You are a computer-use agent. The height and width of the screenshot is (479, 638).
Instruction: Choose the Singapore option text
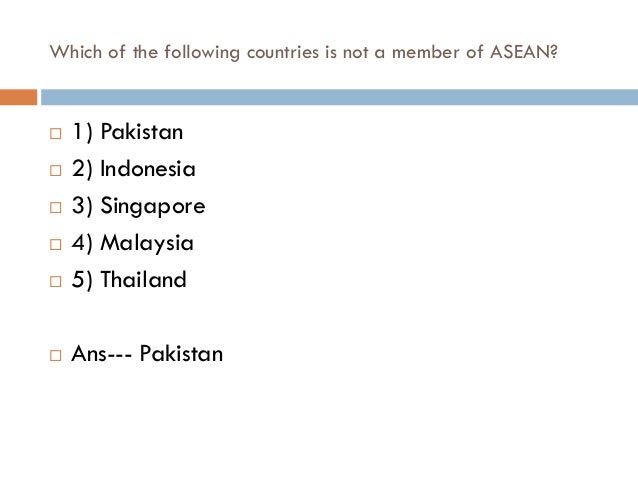153,207
